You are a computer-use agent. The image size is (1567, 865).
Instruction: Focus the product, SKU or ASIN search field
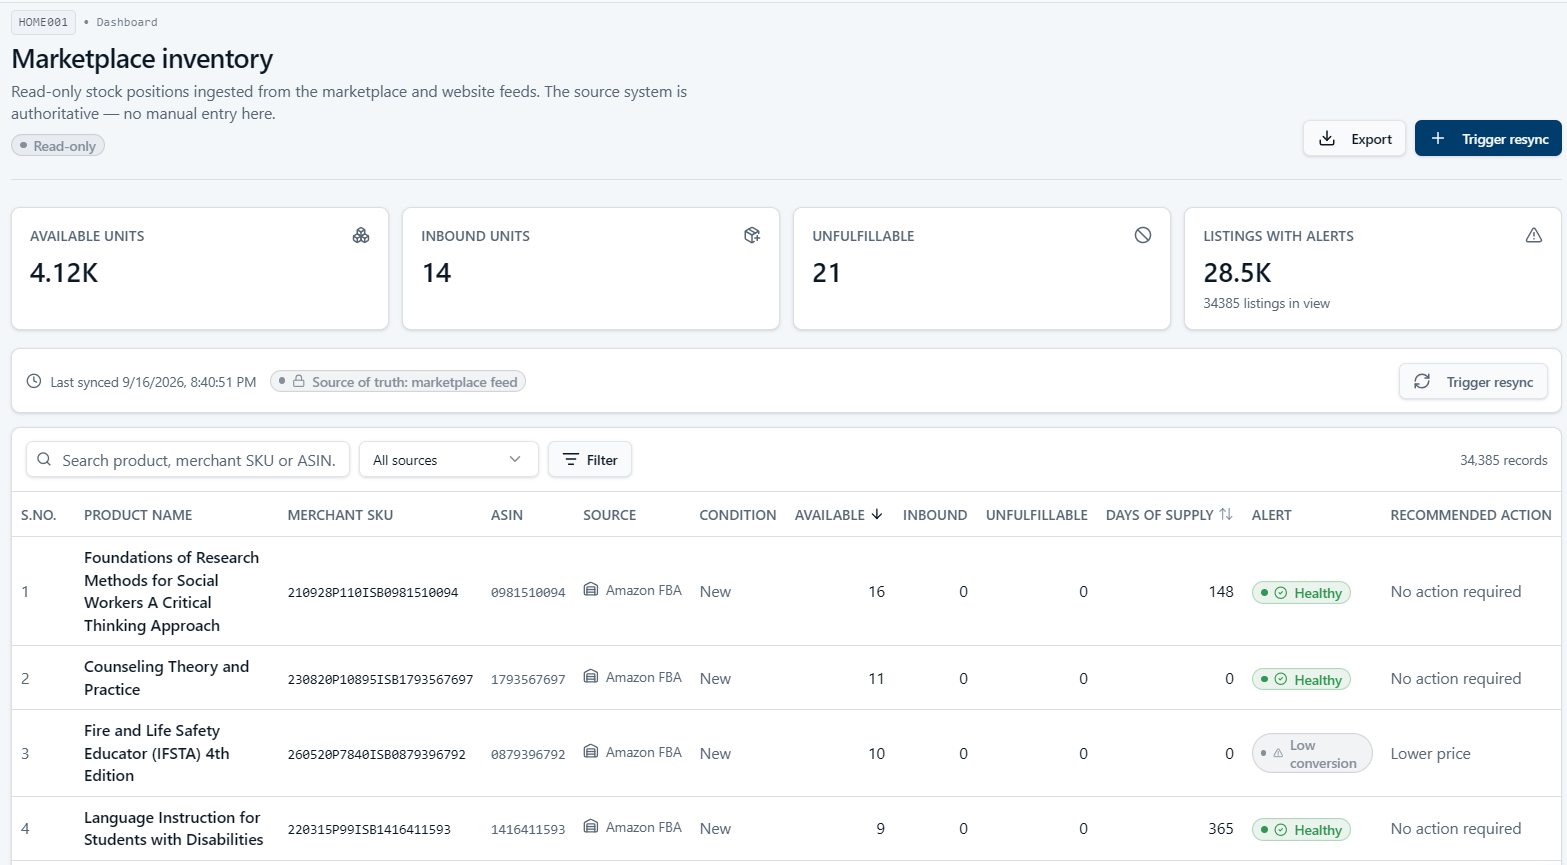point(188,459)
